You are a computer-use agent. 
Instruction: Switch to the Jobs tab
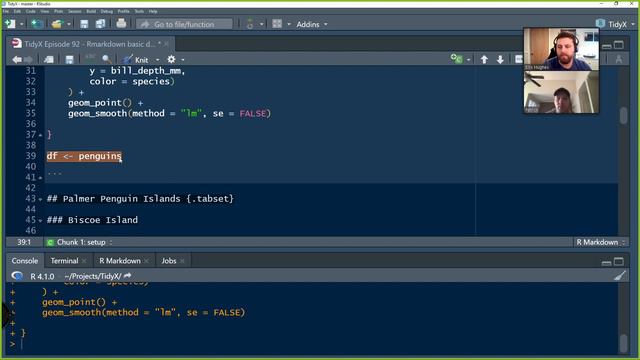click(169, 261)
